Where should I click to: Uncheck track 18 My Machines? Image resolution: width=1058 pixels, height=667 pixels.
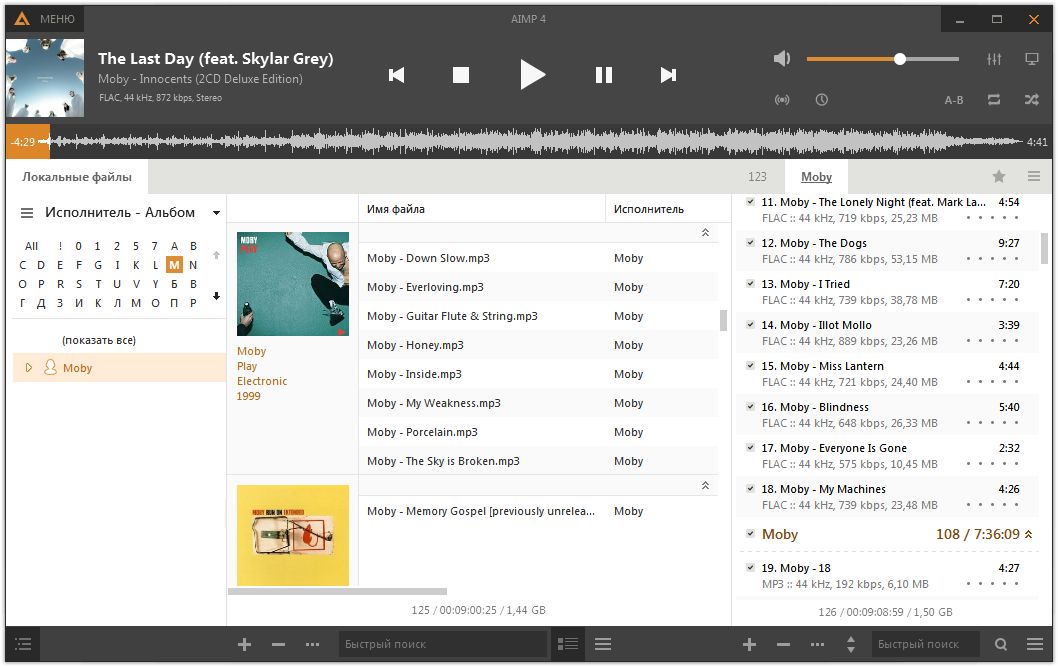tap(750, 489)
